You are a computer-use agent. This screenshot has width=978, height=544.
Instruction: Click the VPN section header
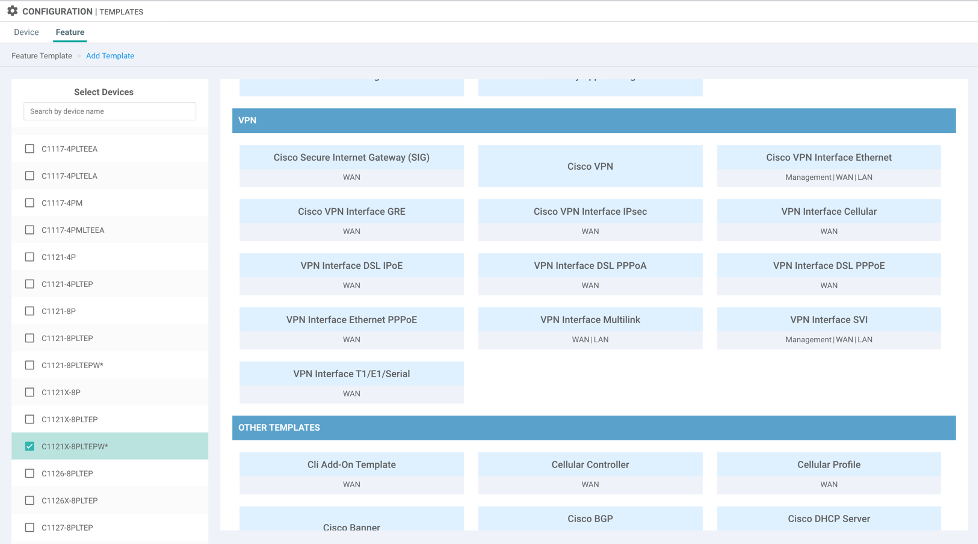[594, 120]
